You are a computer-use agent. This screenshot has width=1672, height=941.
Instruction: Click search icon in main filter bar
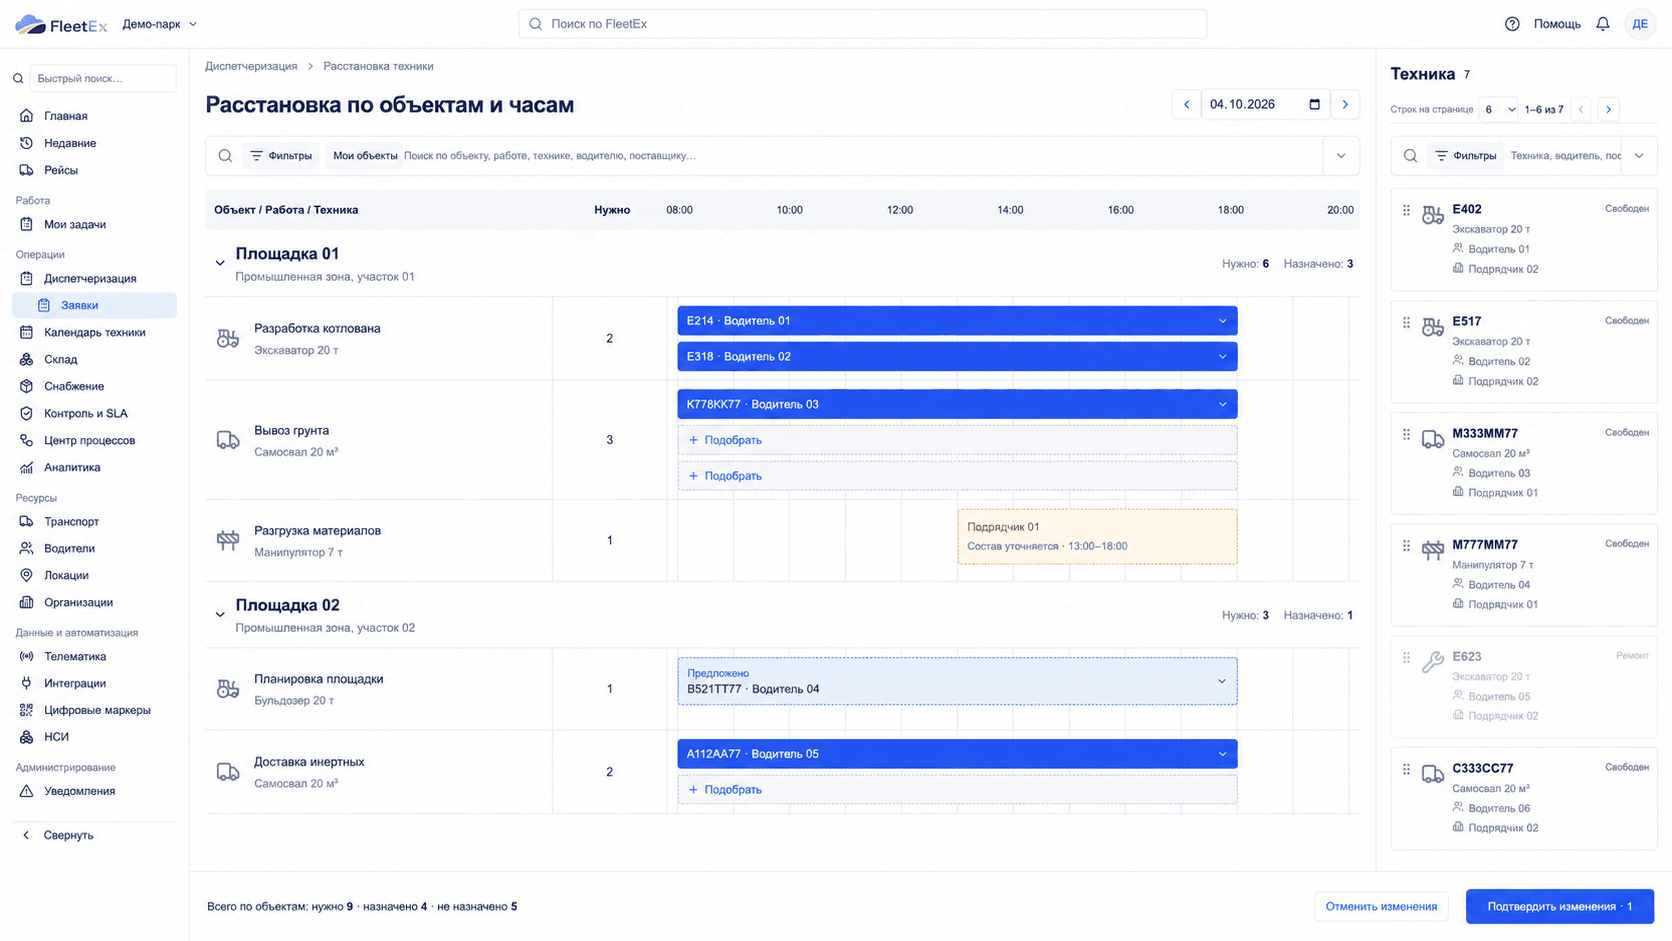click(225, 156)
